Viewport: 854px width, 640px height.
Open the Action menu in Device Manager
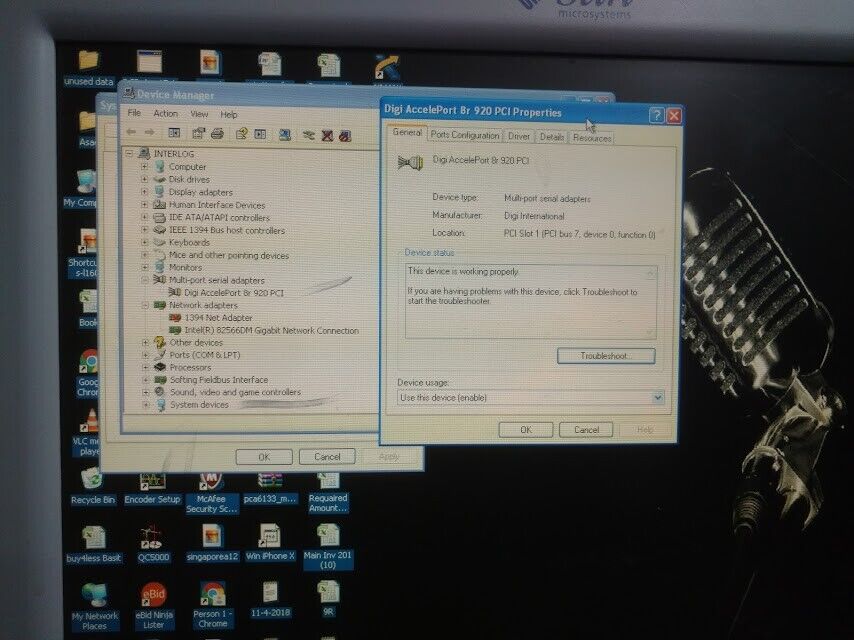coord(166,113)
